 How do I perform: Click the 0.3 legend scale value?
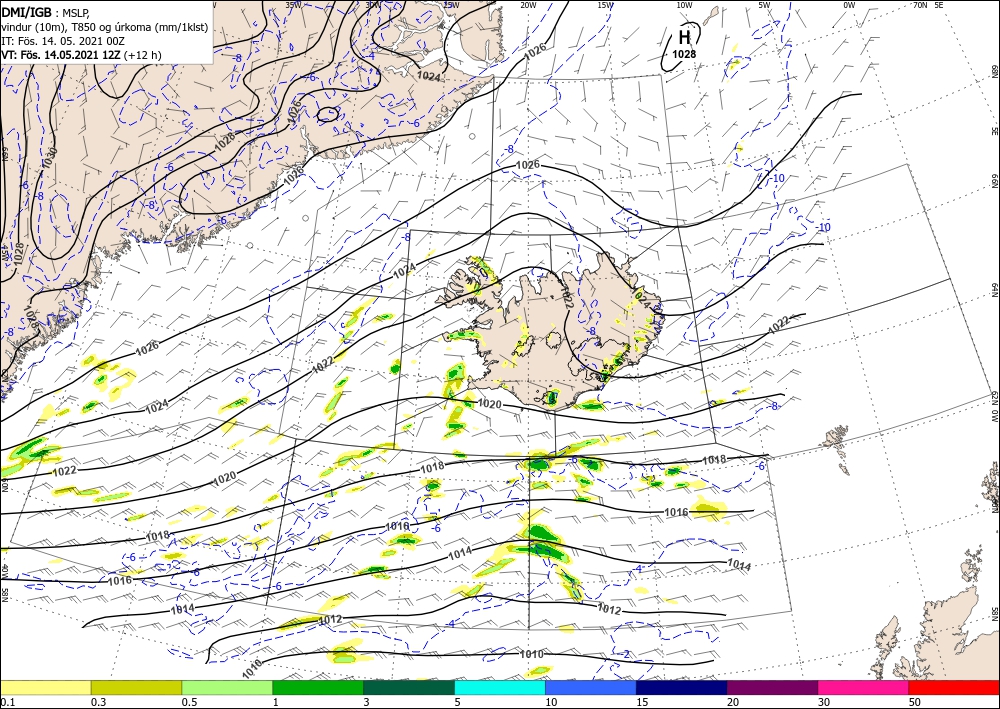[x=98, y=702]
